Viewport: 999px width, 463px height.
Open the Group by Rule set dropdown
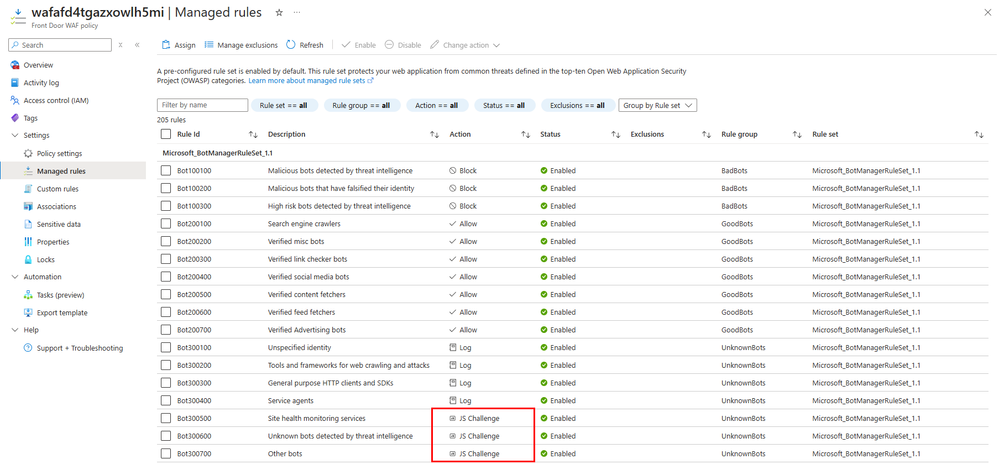click(658, 106)
